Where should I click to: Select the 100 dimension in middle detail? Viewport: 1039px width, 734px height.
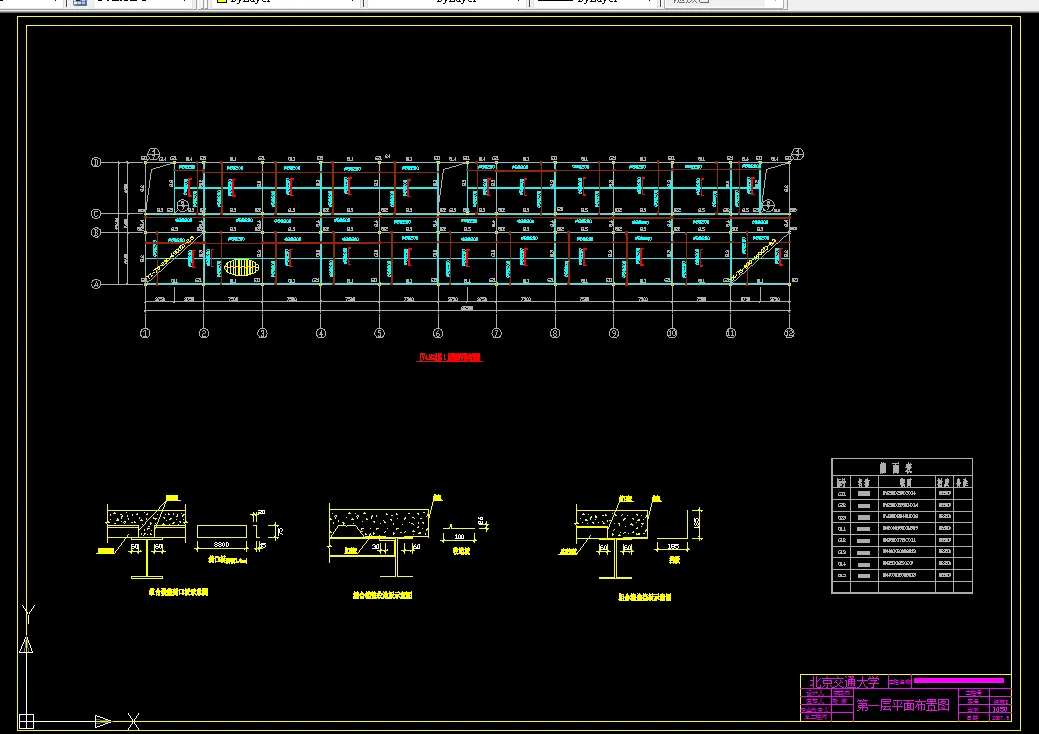(x=459, y=537)
